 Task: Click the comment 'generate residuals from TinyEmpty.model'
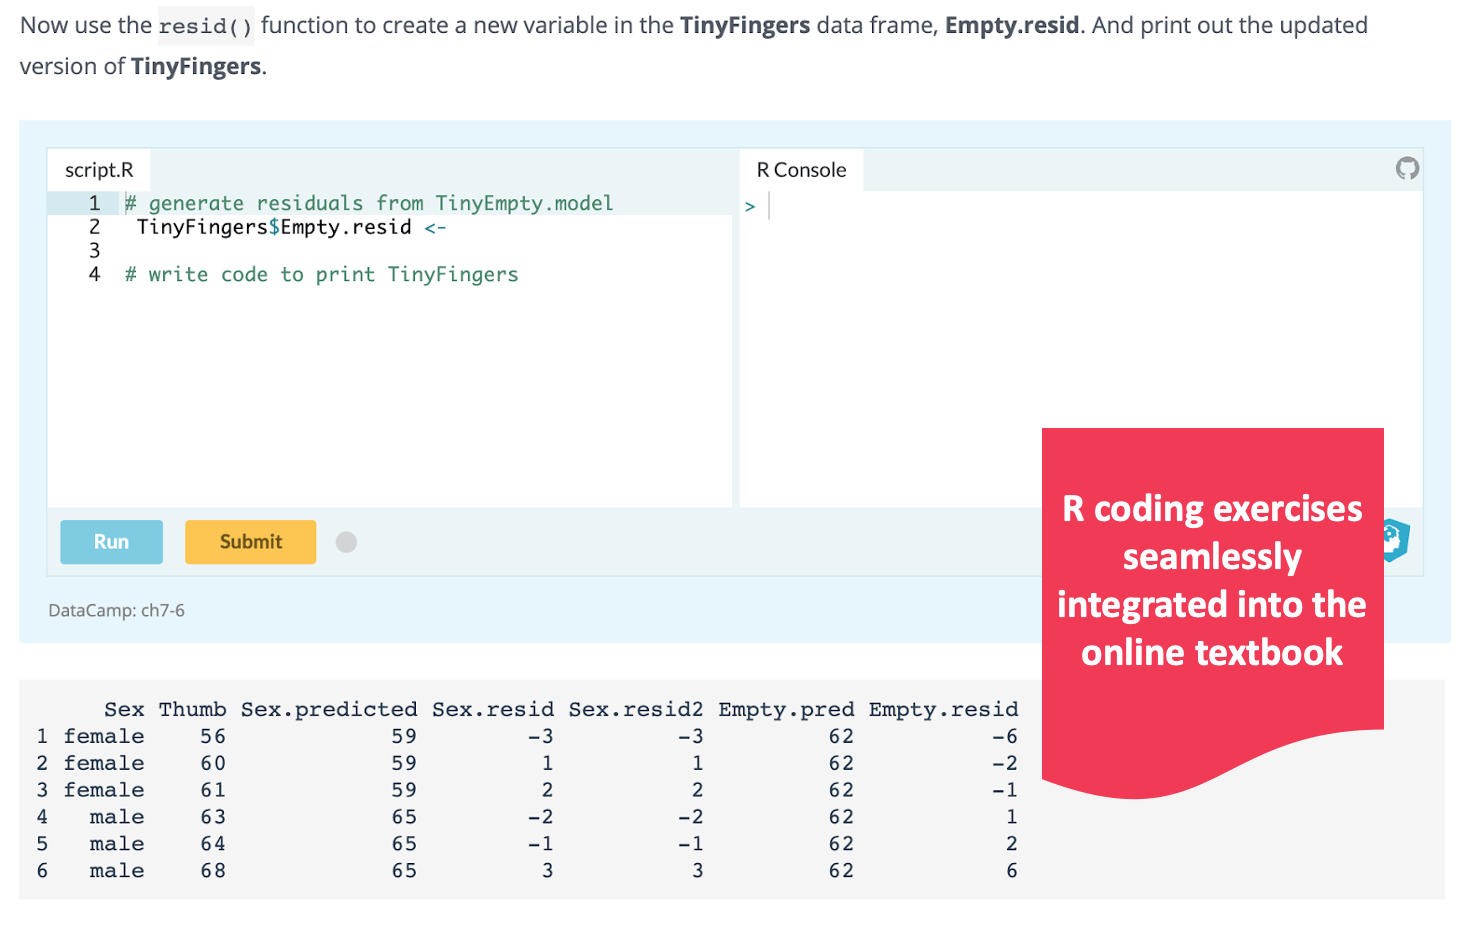pyautogui.click(x=369, y=203)
